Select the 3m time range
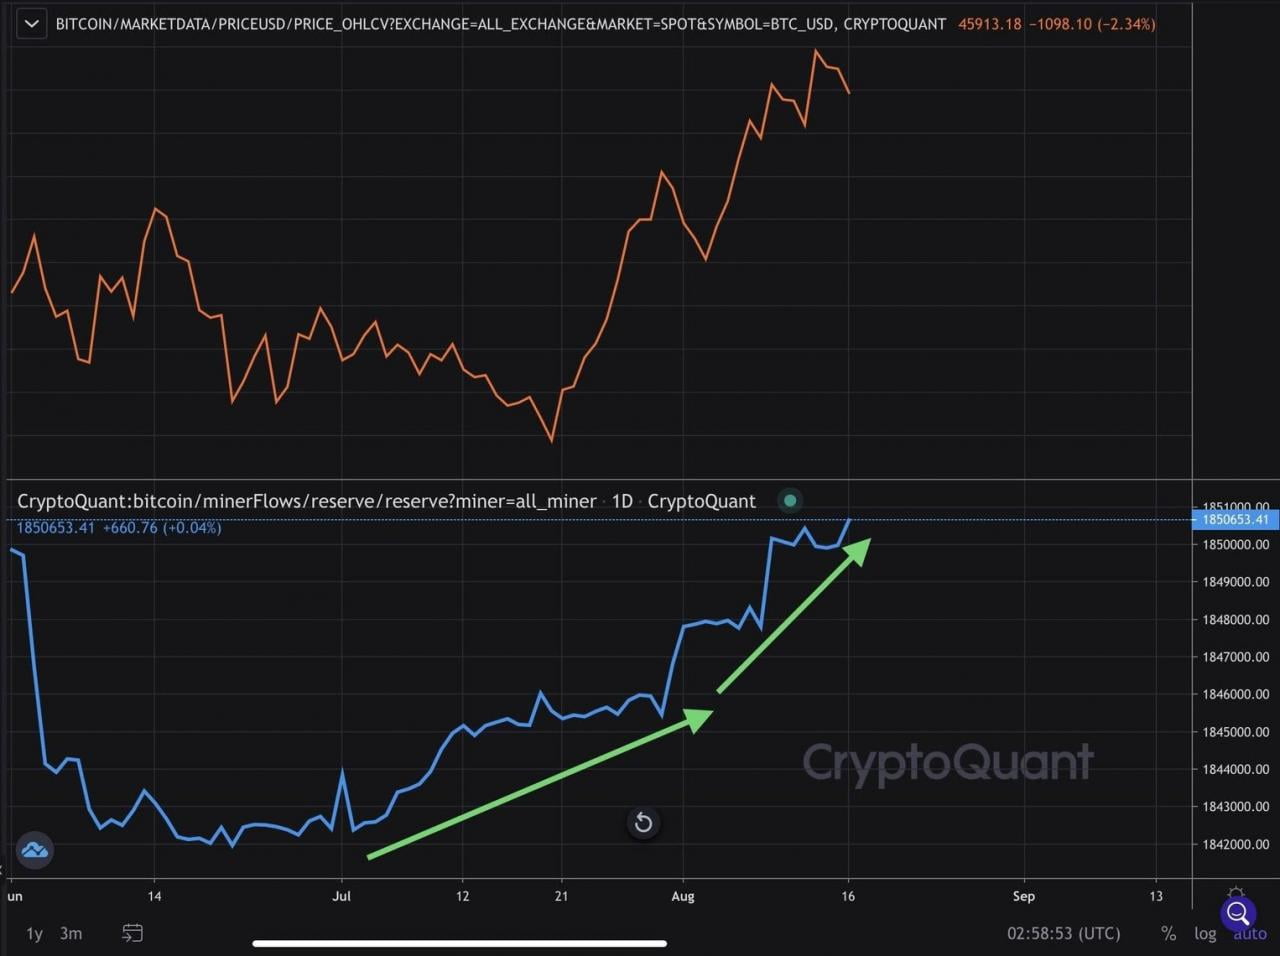The width and height of the screenshot is (1280, 956). [x=71, y=933]
